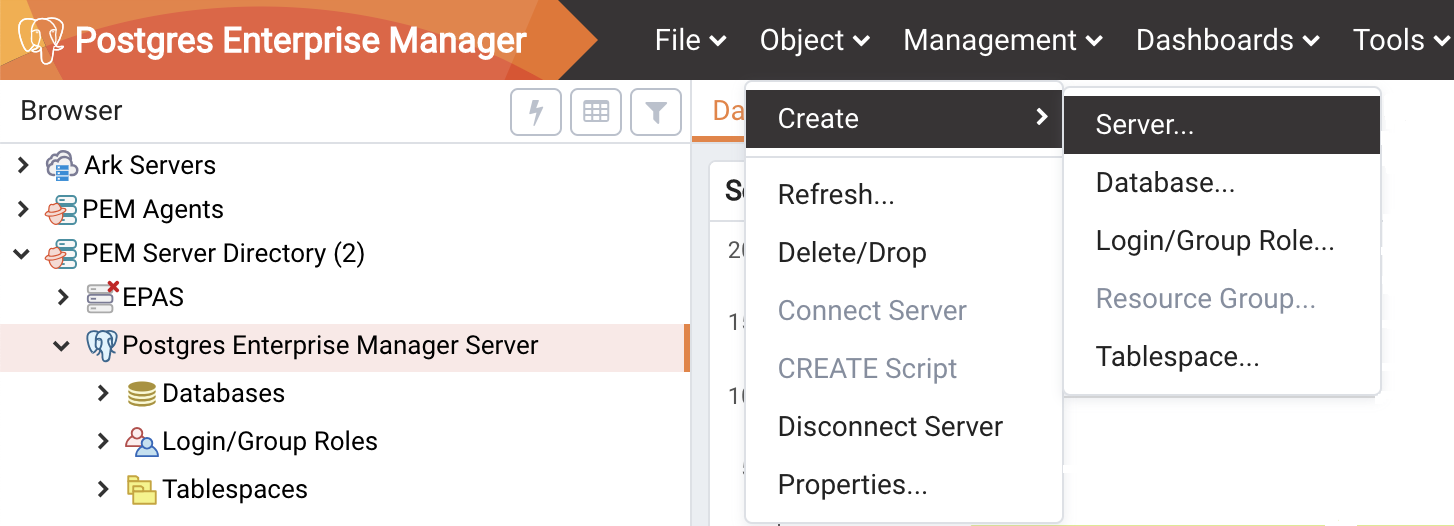Click the query tool lightning icon
The image size is (1454, 526).
pos(536,112)
